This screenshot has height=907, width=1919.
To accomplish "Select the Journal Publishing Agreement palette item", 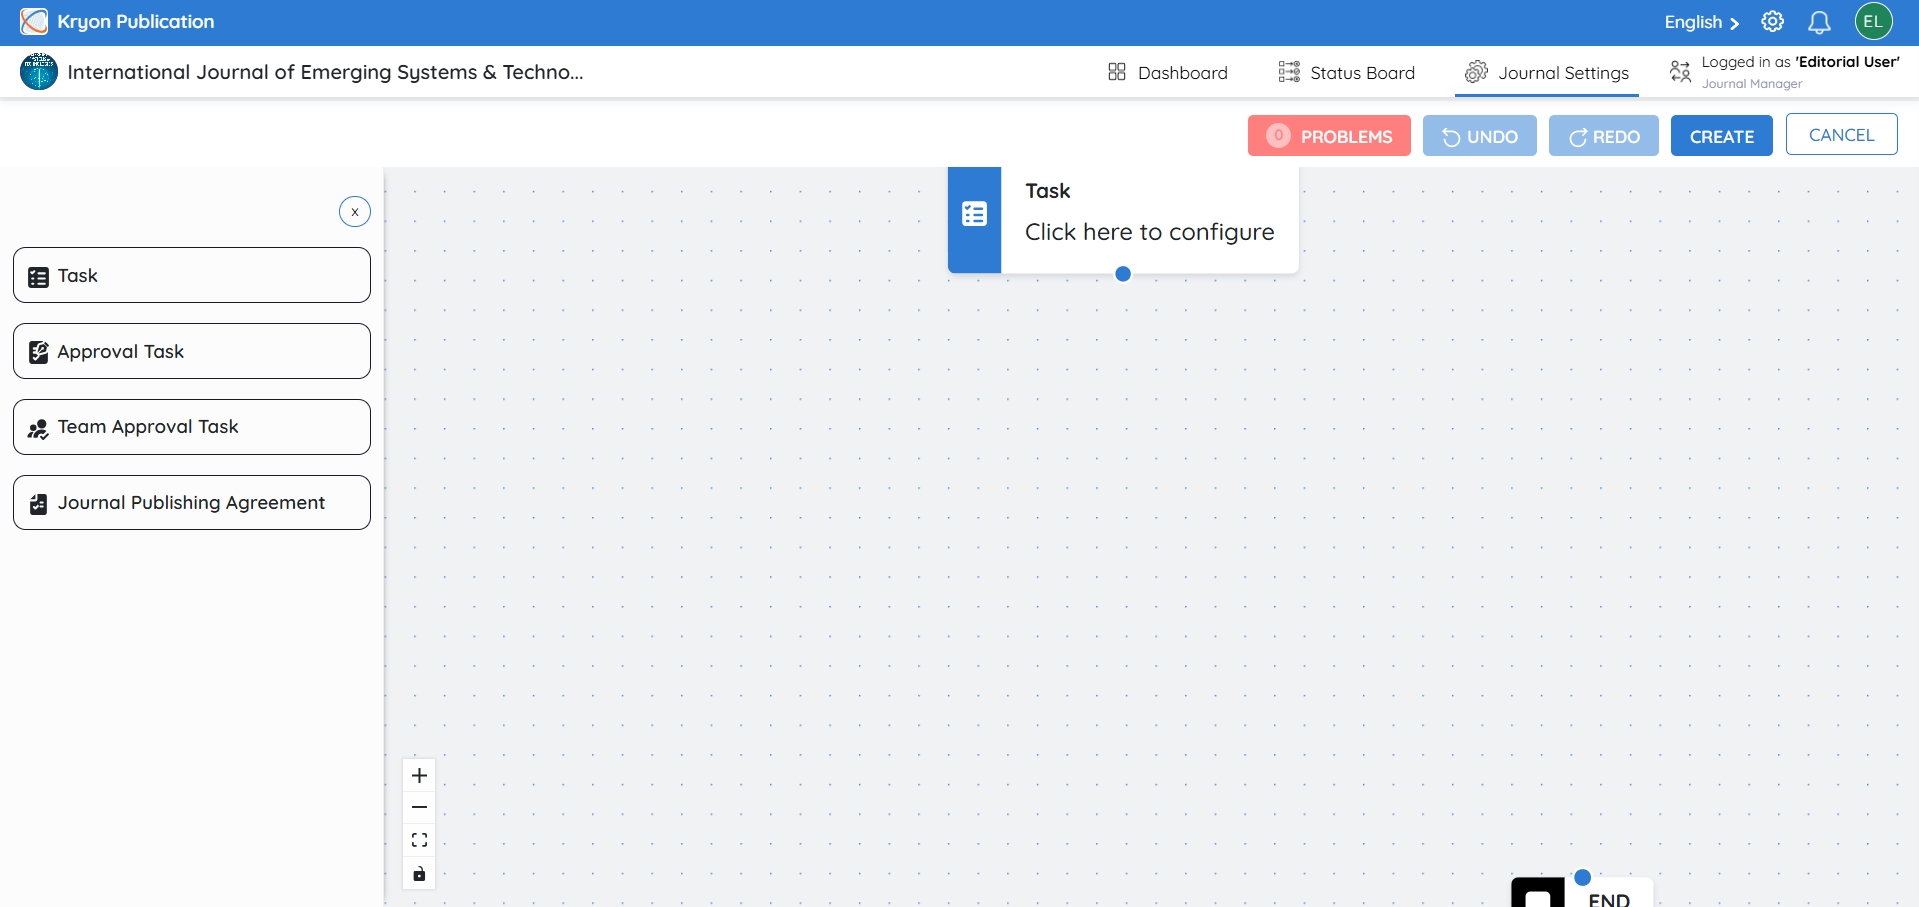I will pos(192,502).
